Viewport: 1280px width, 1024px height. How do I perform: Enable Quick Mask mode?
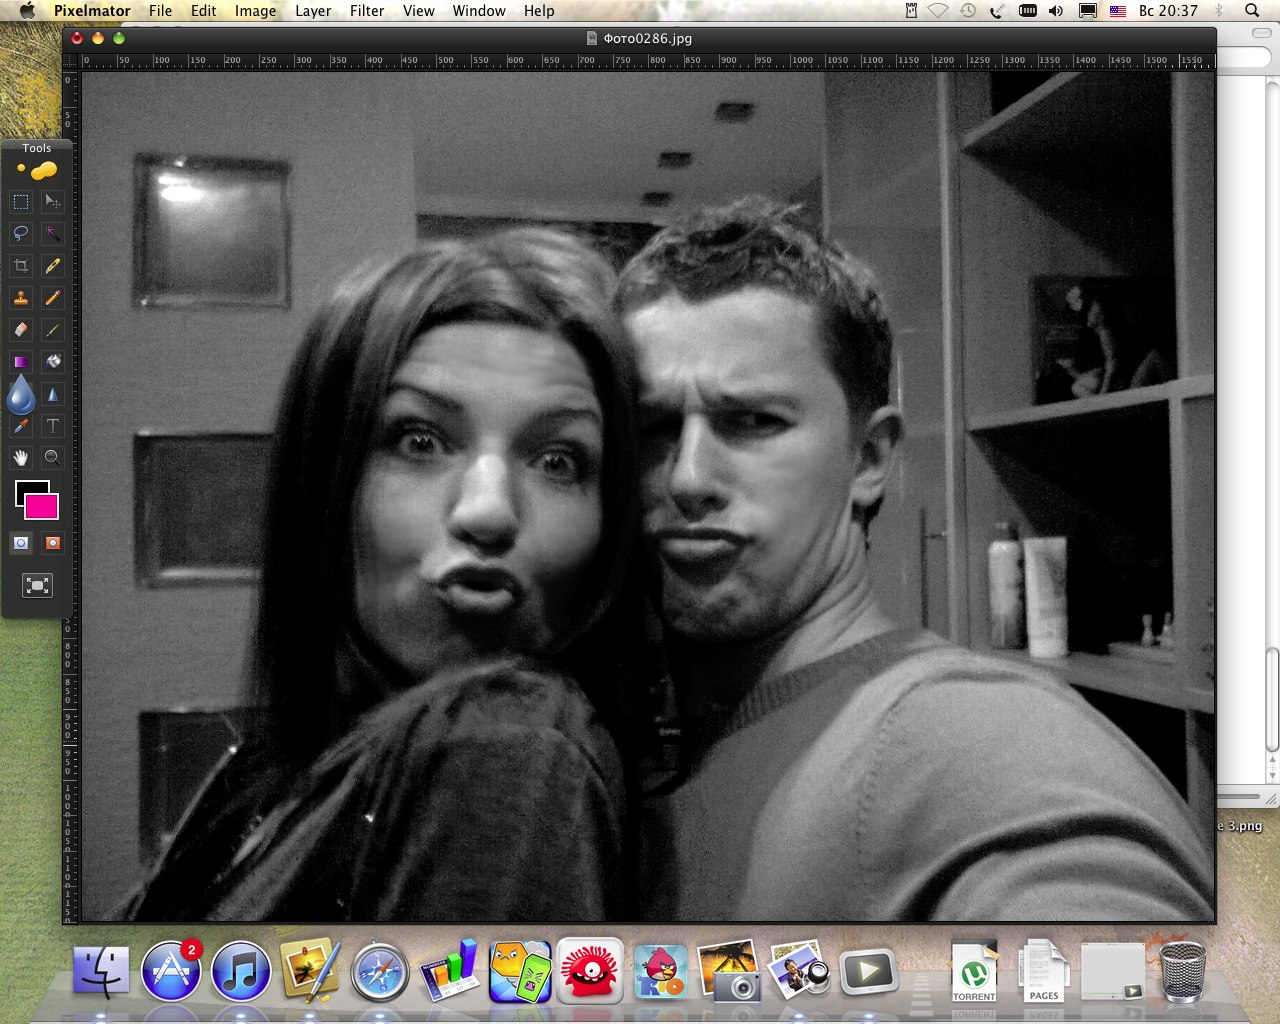pyautogui.click(x=53, y=543)
